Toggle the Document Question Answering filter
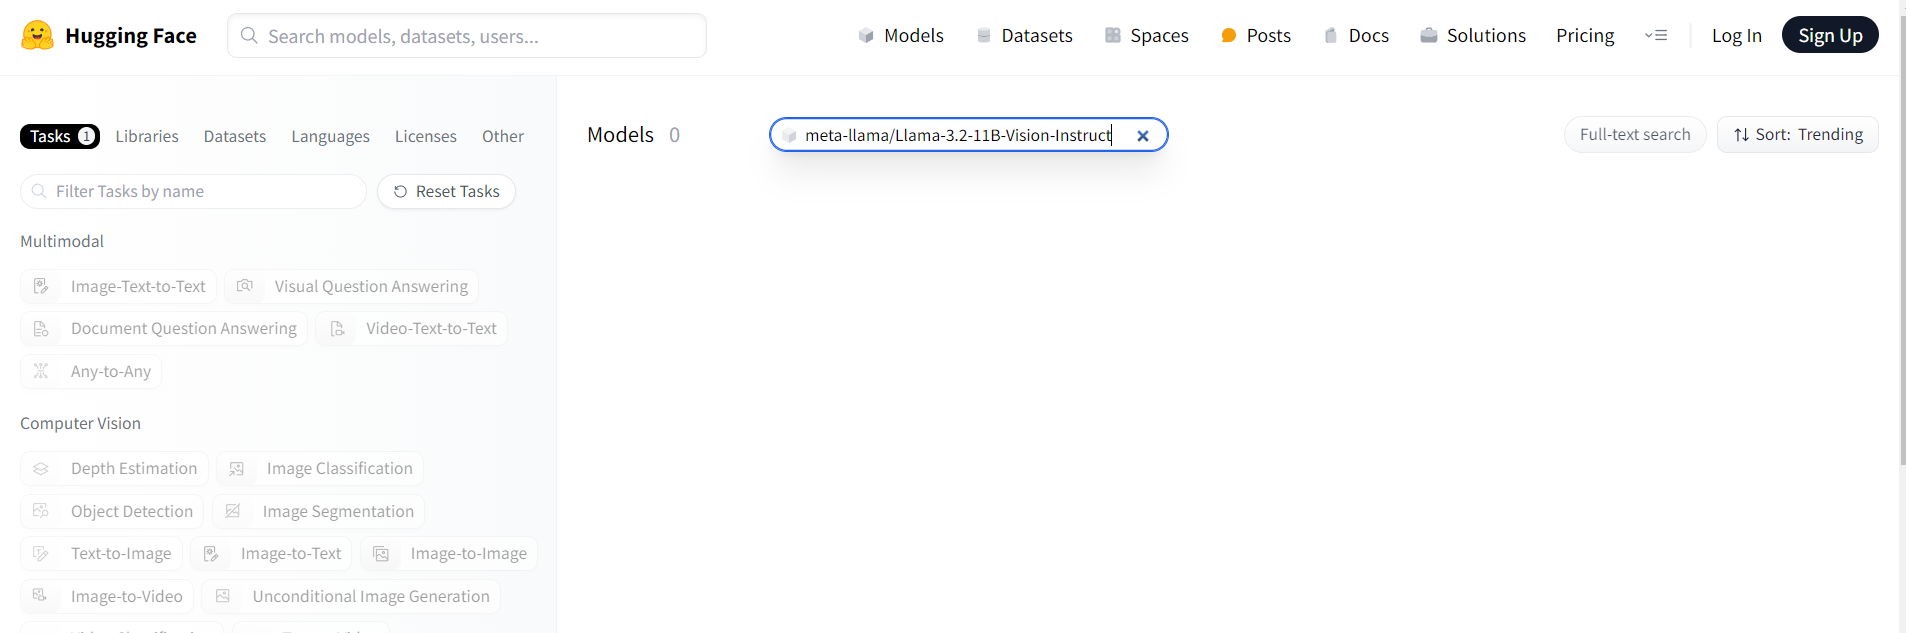 (x=164, y=329)
